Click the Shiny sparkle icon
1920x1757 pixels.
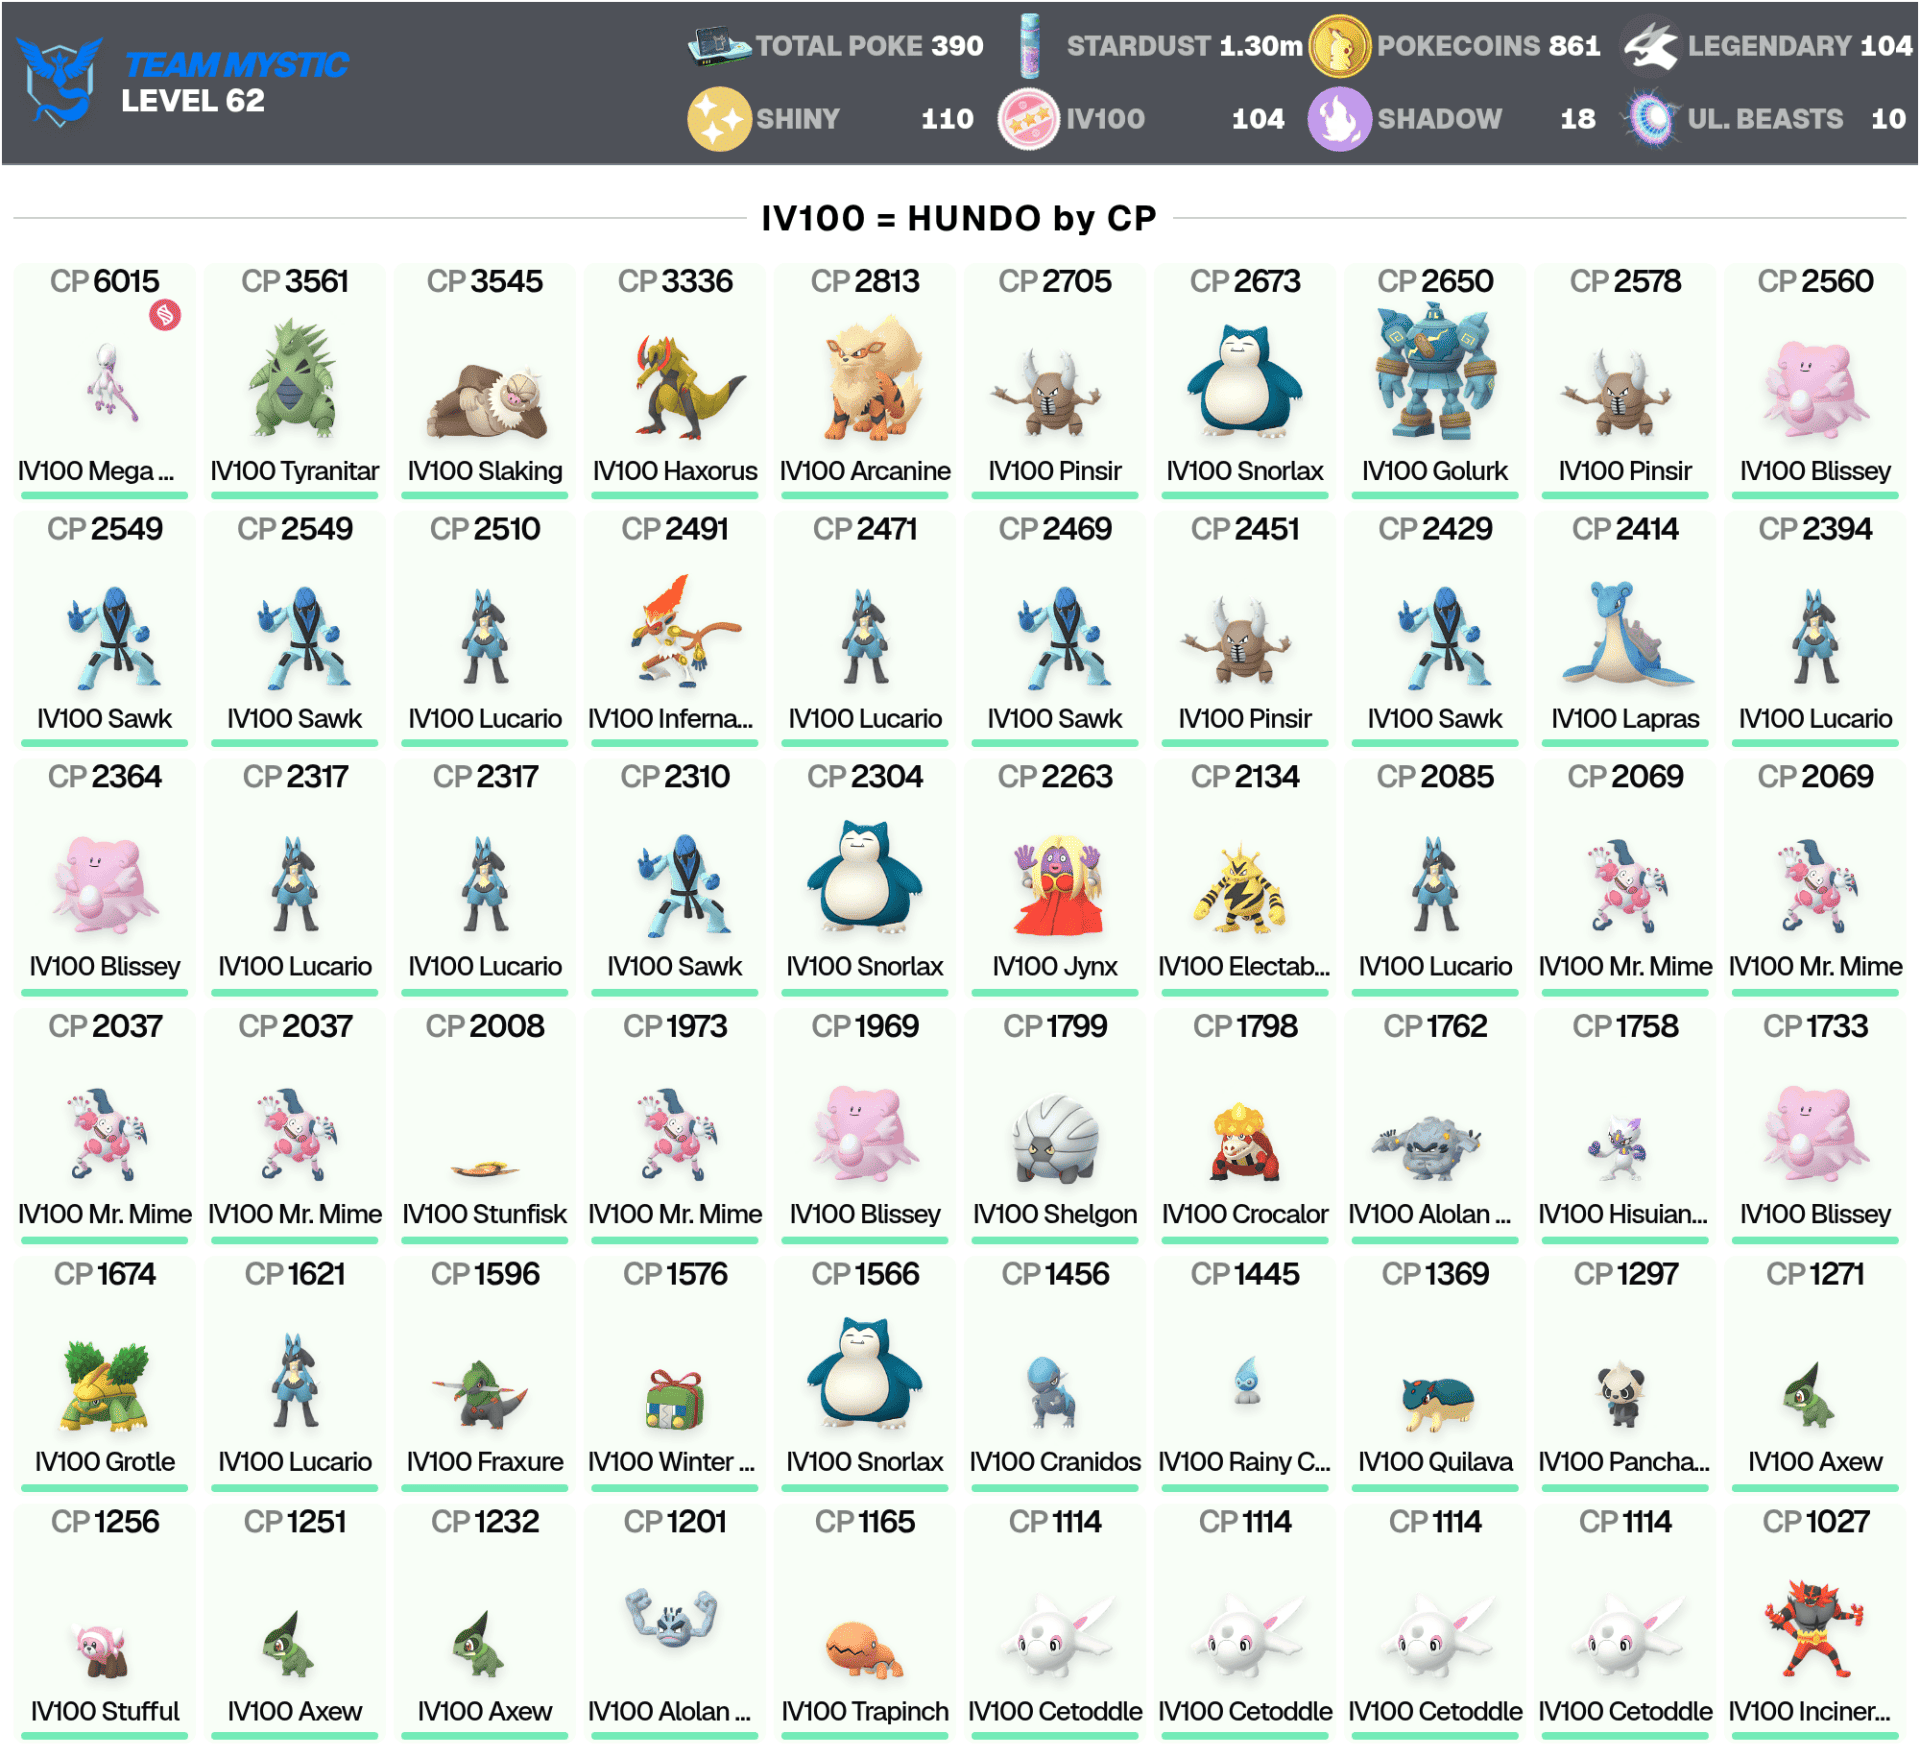tap(719, 119)
